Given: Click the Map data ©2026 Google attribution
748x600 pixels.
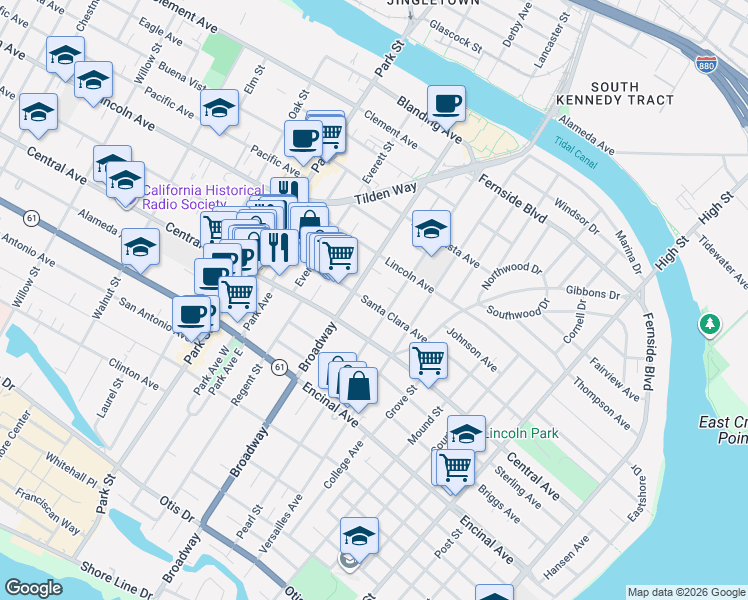Looking at the screenshot, I should (x=687, y=592).
